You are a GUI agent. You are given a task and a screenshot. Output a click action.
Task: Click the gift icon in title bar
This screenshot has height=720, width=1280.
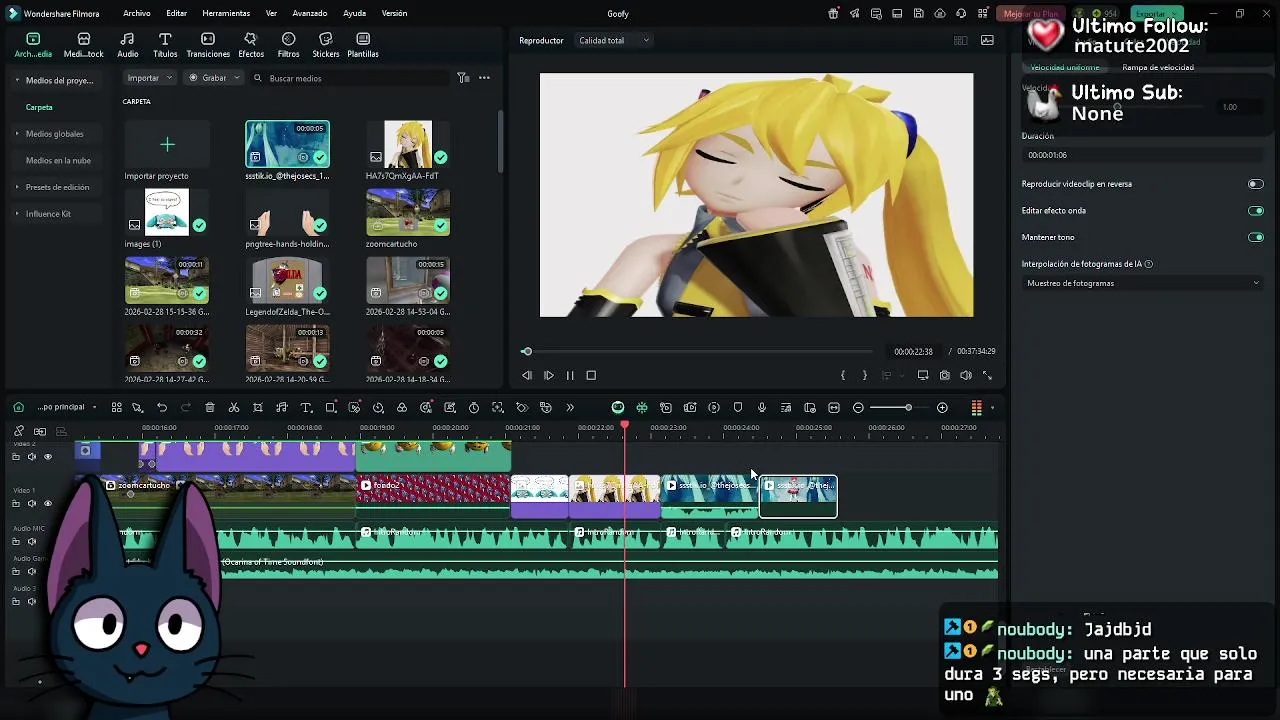tap(834, 14)
